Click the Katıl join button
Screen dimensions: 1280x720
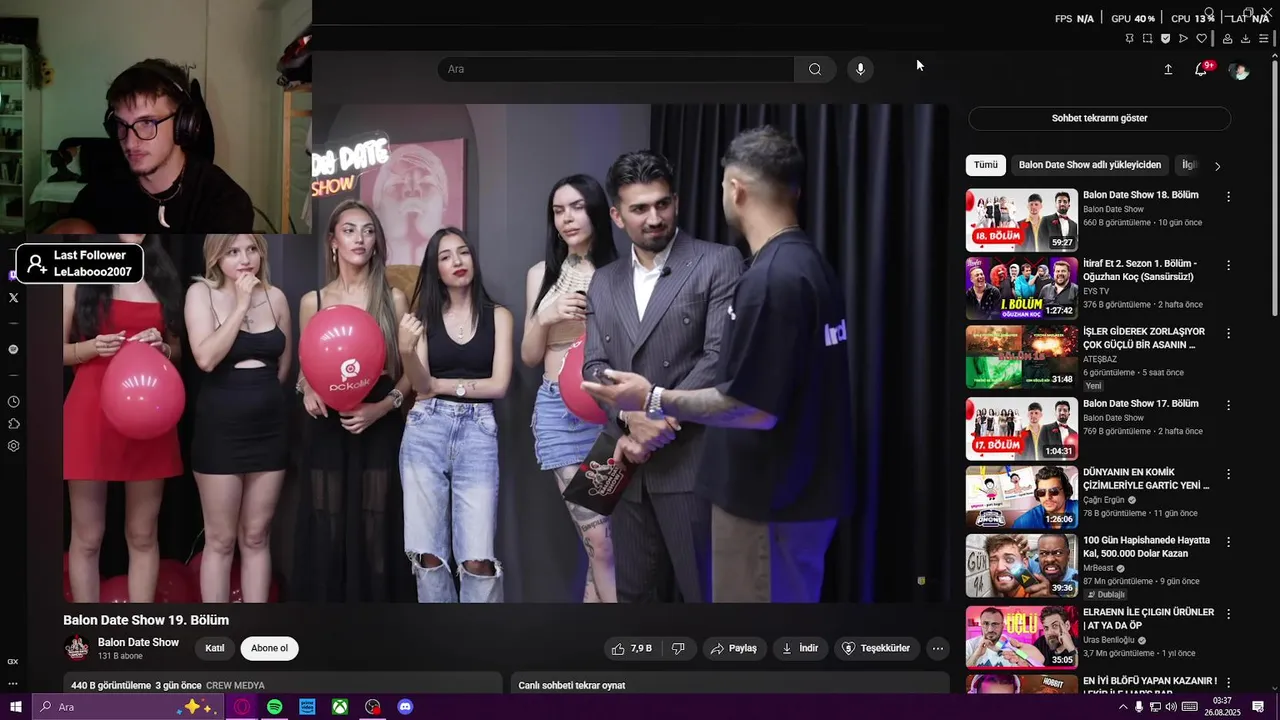pyautogui.click(x=215, y=648)
